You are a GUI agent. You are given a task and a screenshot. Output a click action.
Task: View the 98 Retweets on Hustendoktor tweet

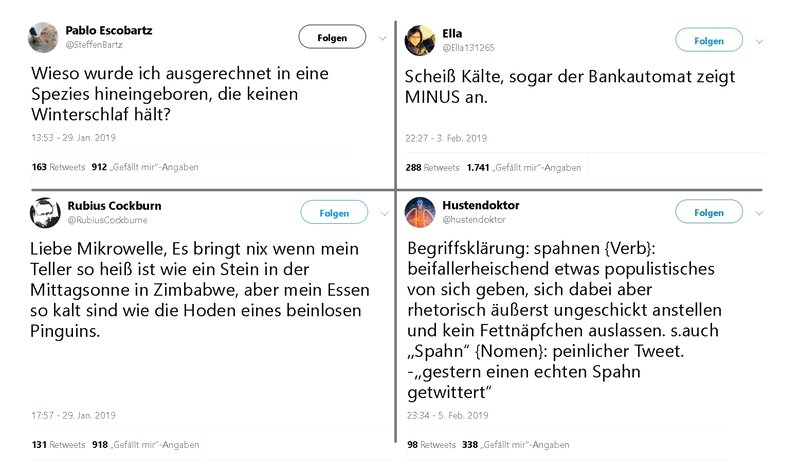(431, 445)
